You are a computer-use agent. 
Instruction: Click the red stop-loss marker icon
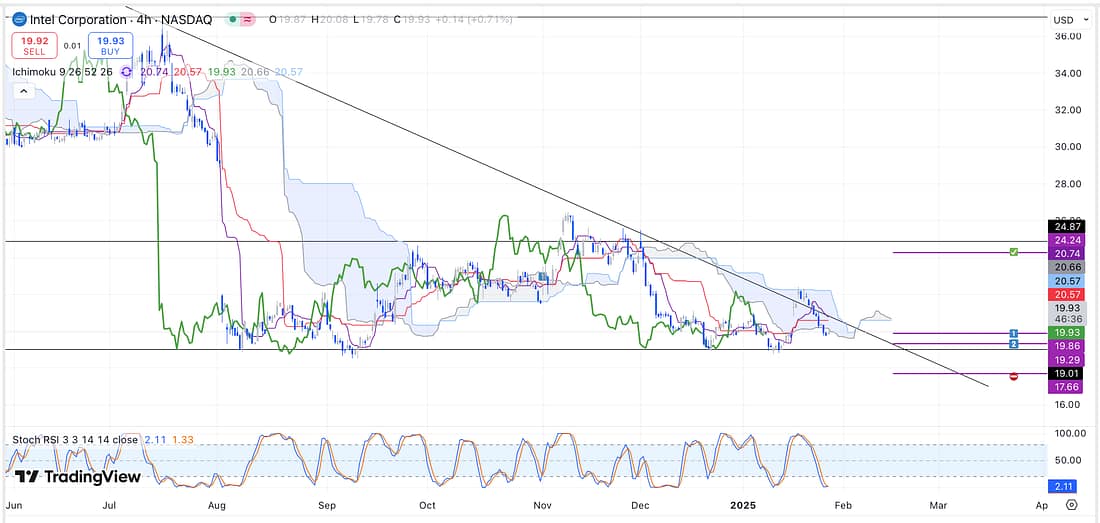(1014, 376)
